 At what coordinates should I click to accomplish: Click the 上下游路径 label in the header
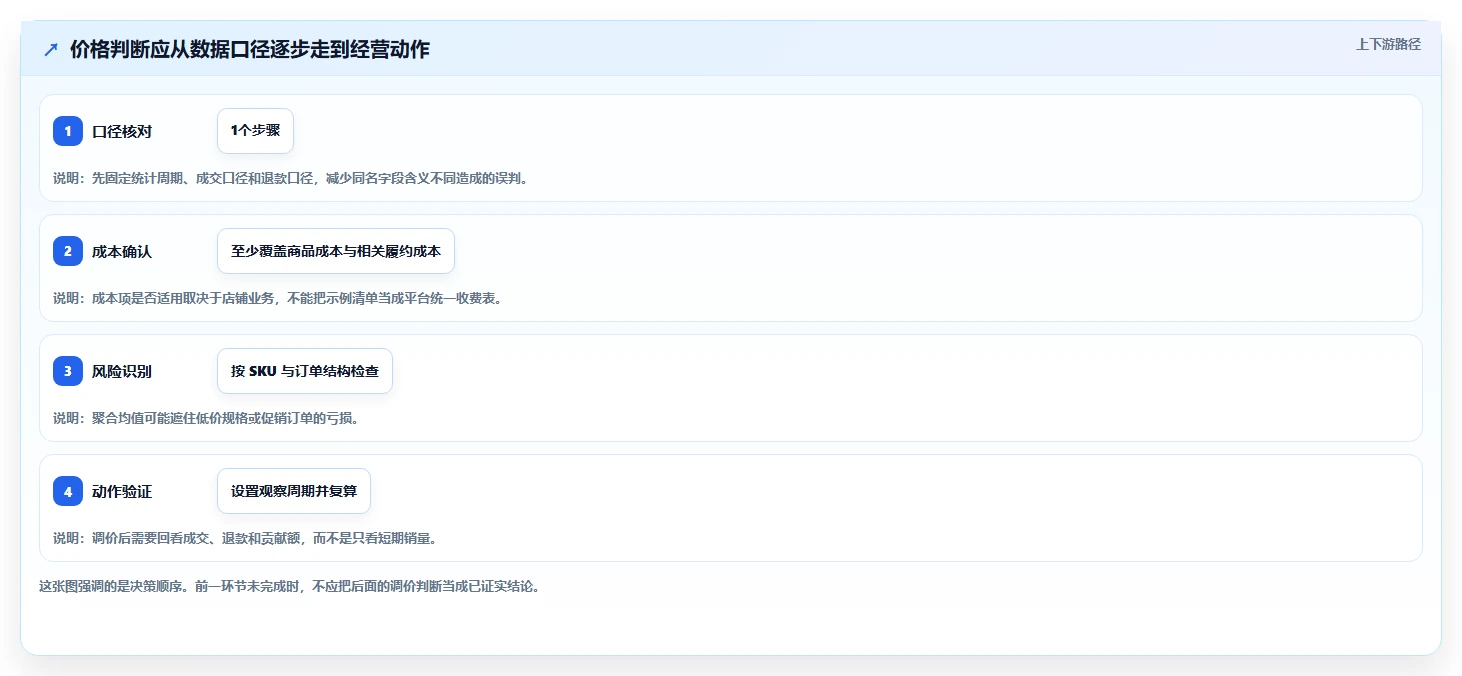[x=1388, y=44]
